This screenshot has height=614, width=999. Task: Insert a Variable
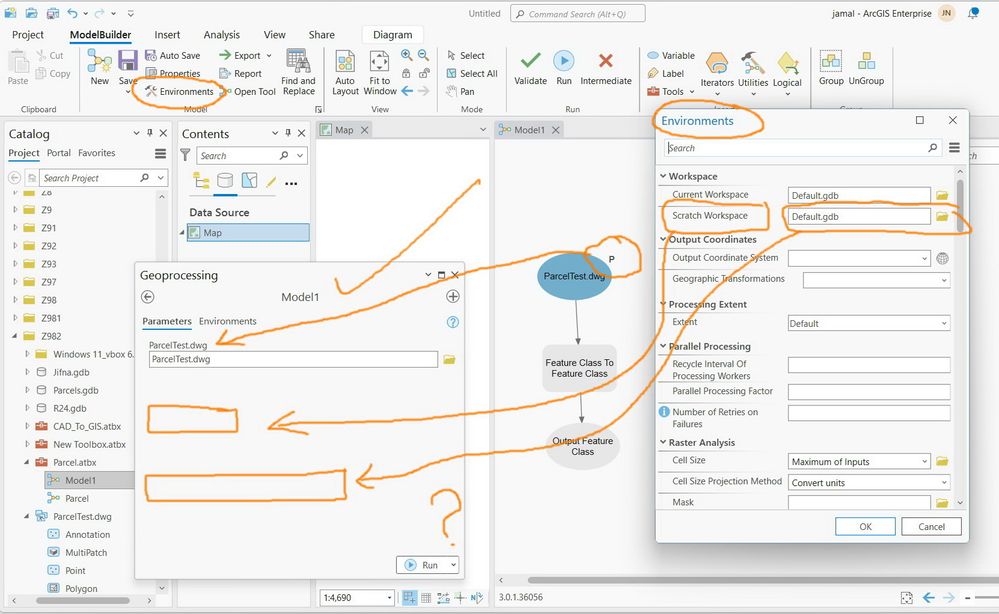coord(671,55)
